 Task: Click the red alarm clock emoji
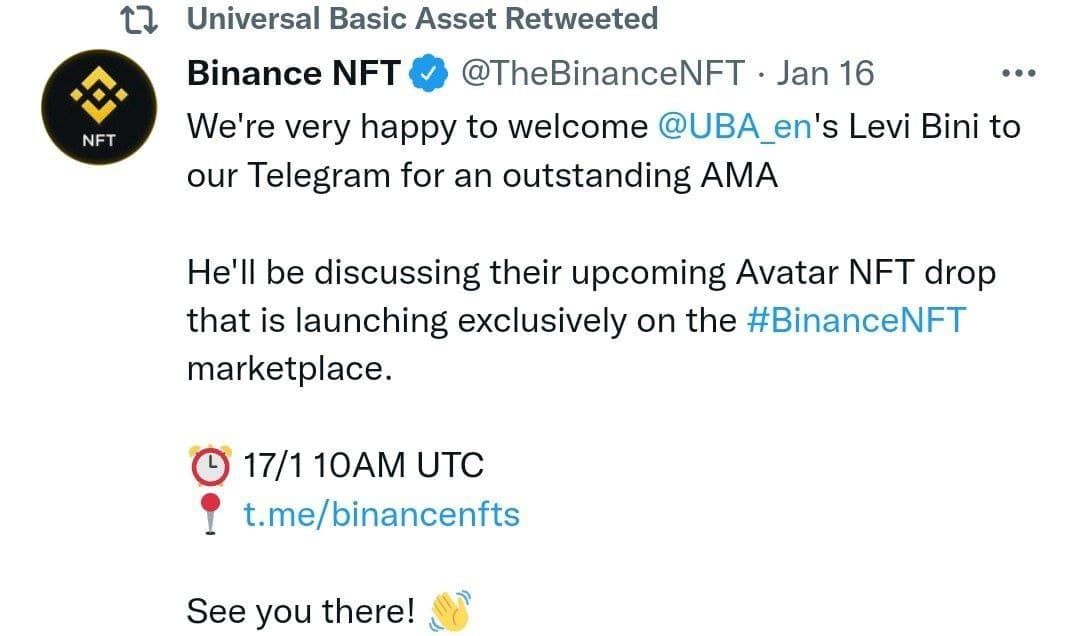click(210, 465)
